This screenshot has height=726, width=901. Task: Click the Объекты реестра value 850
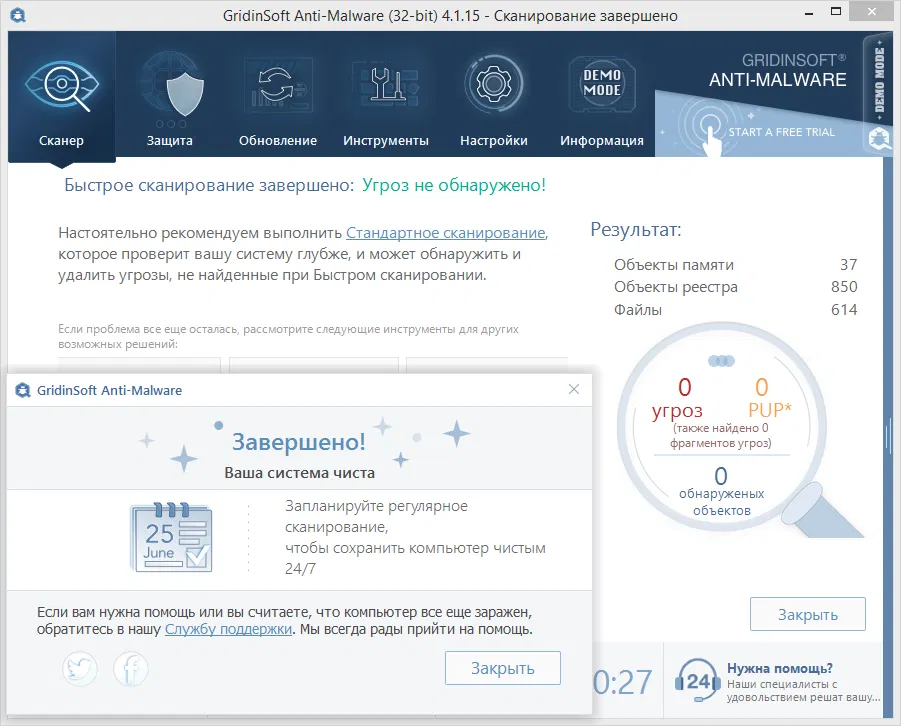844,286
